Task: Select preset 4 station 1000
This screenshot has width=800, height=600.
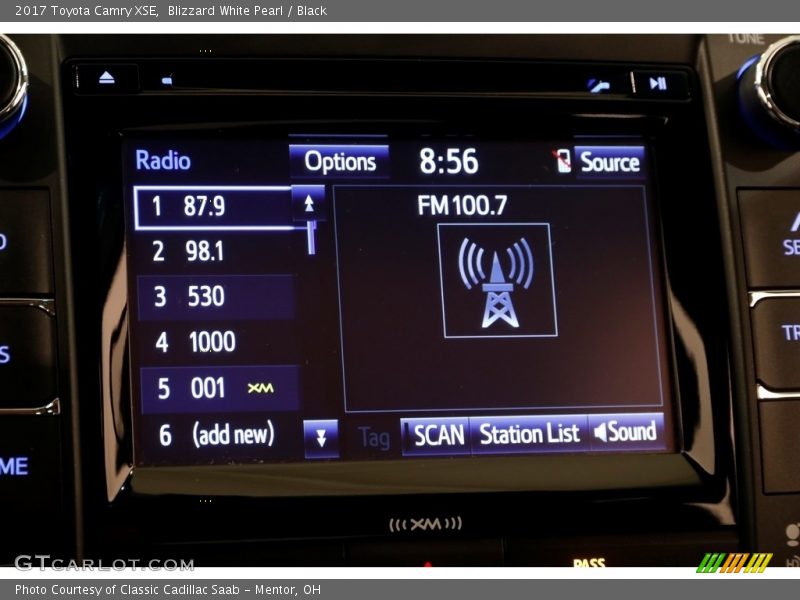Action: [x=218, y=342]
